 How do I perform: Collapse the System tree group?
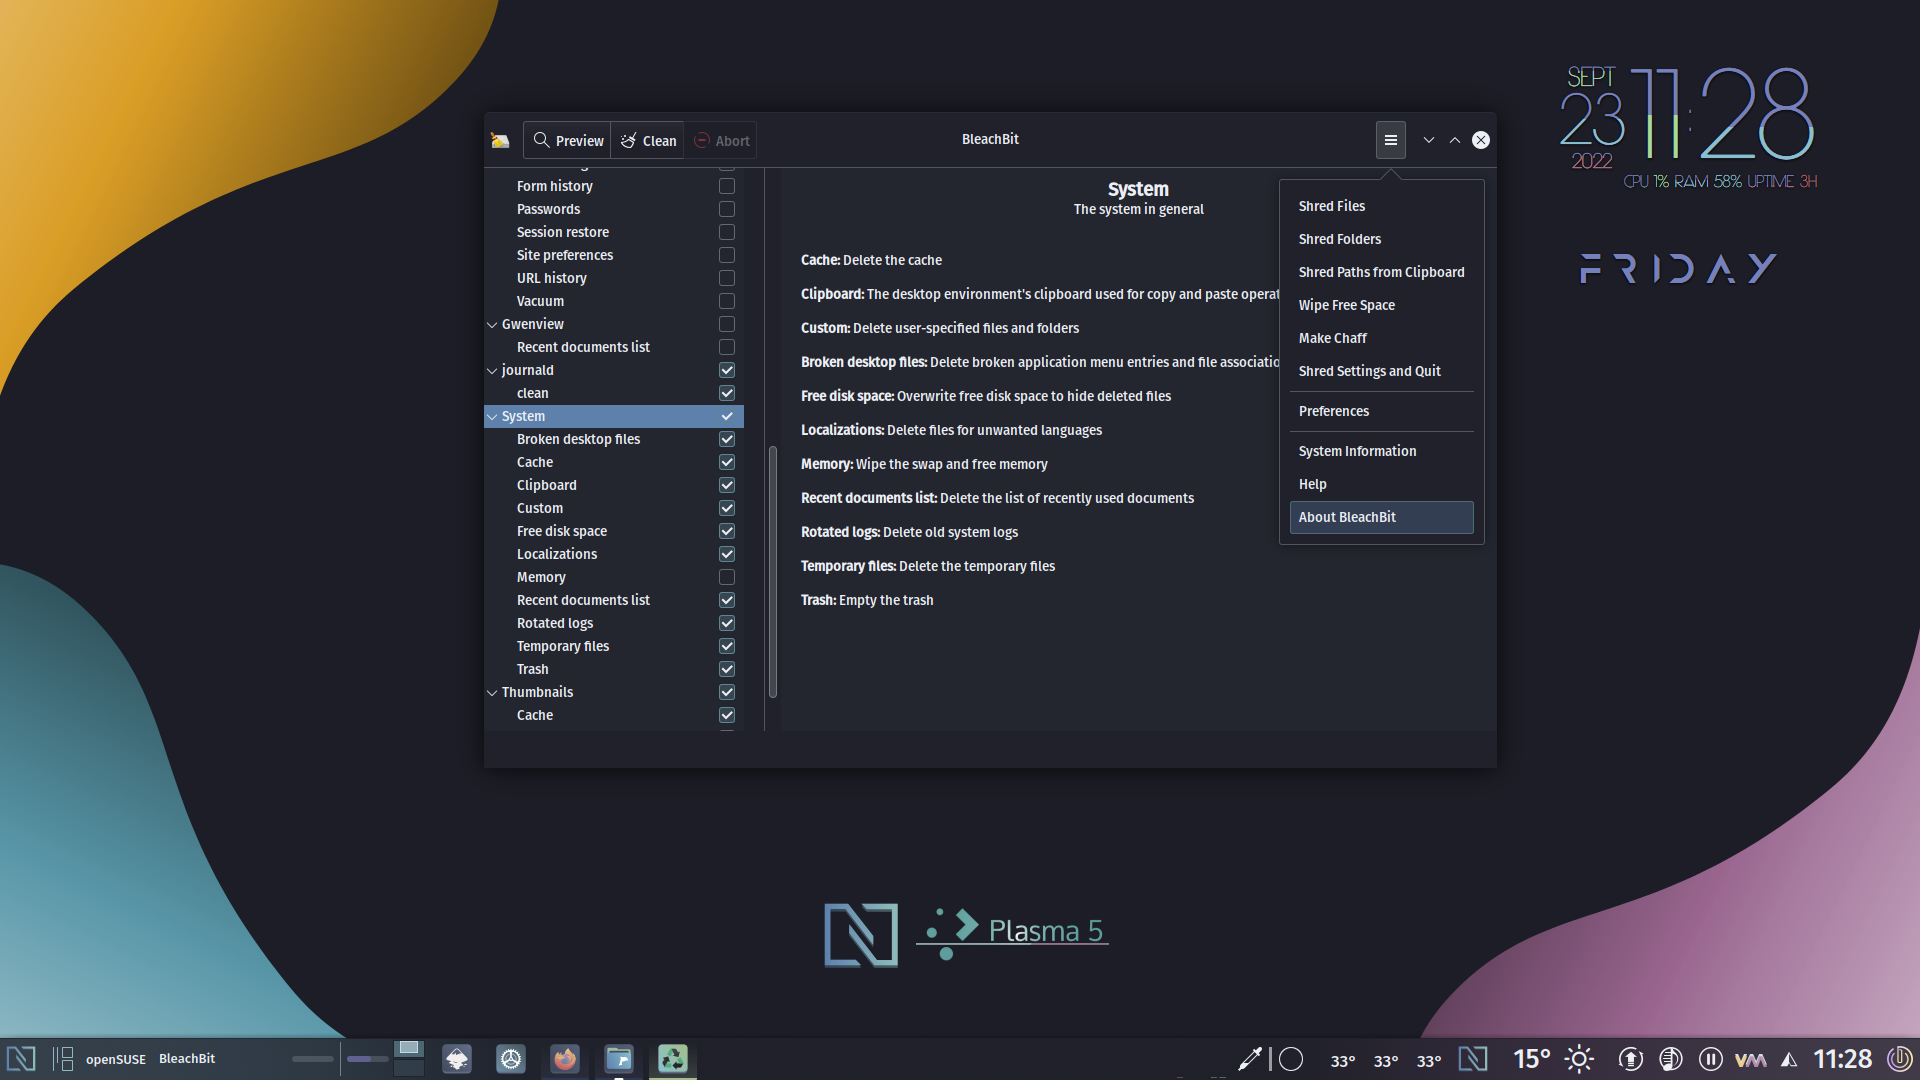[x=492, y=416]
